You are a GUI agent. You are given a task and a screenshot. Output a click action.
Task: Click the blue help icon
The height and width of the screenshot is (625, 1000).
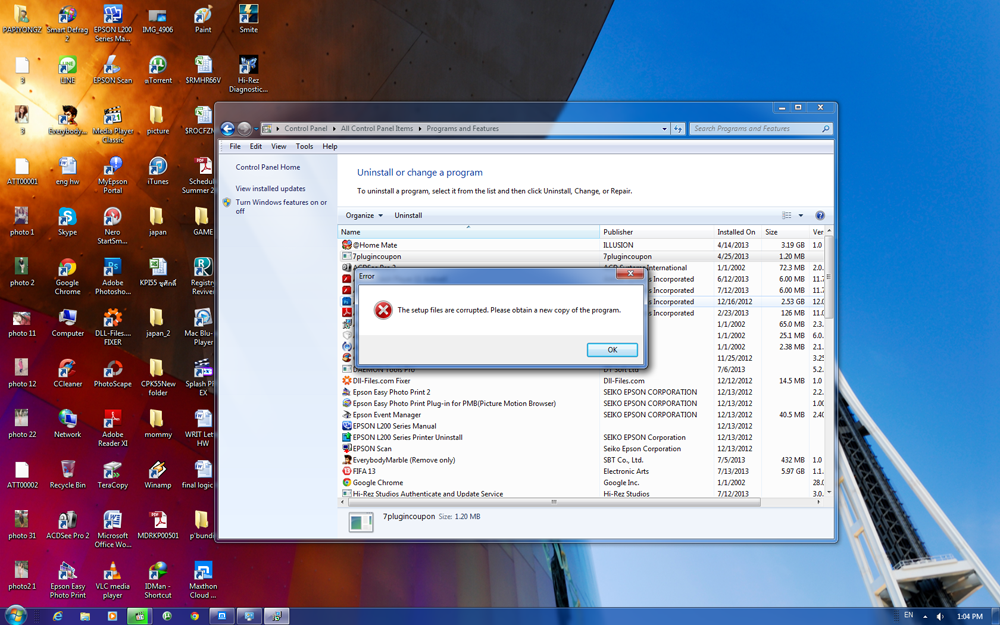click(x=820, y=216)
